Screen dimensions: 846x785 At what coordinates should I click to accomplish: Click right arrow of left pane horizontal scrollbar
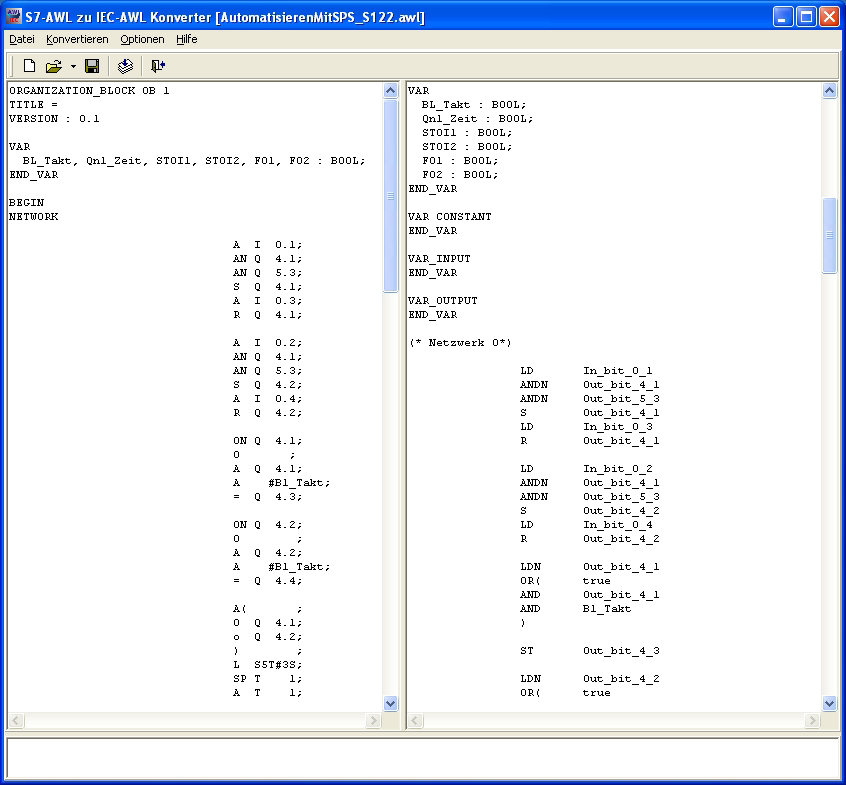coord(373,720)
